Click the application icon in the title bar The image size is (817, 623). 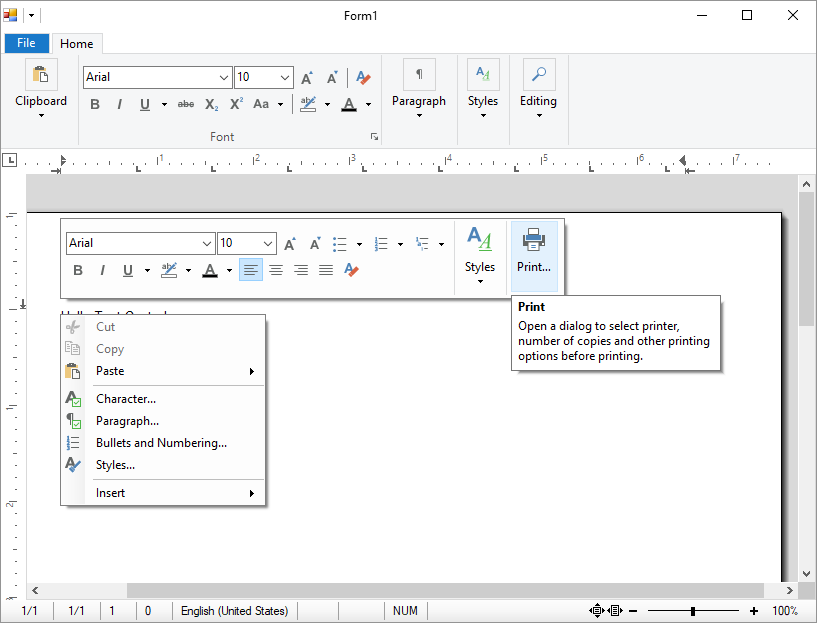(10, 15)
